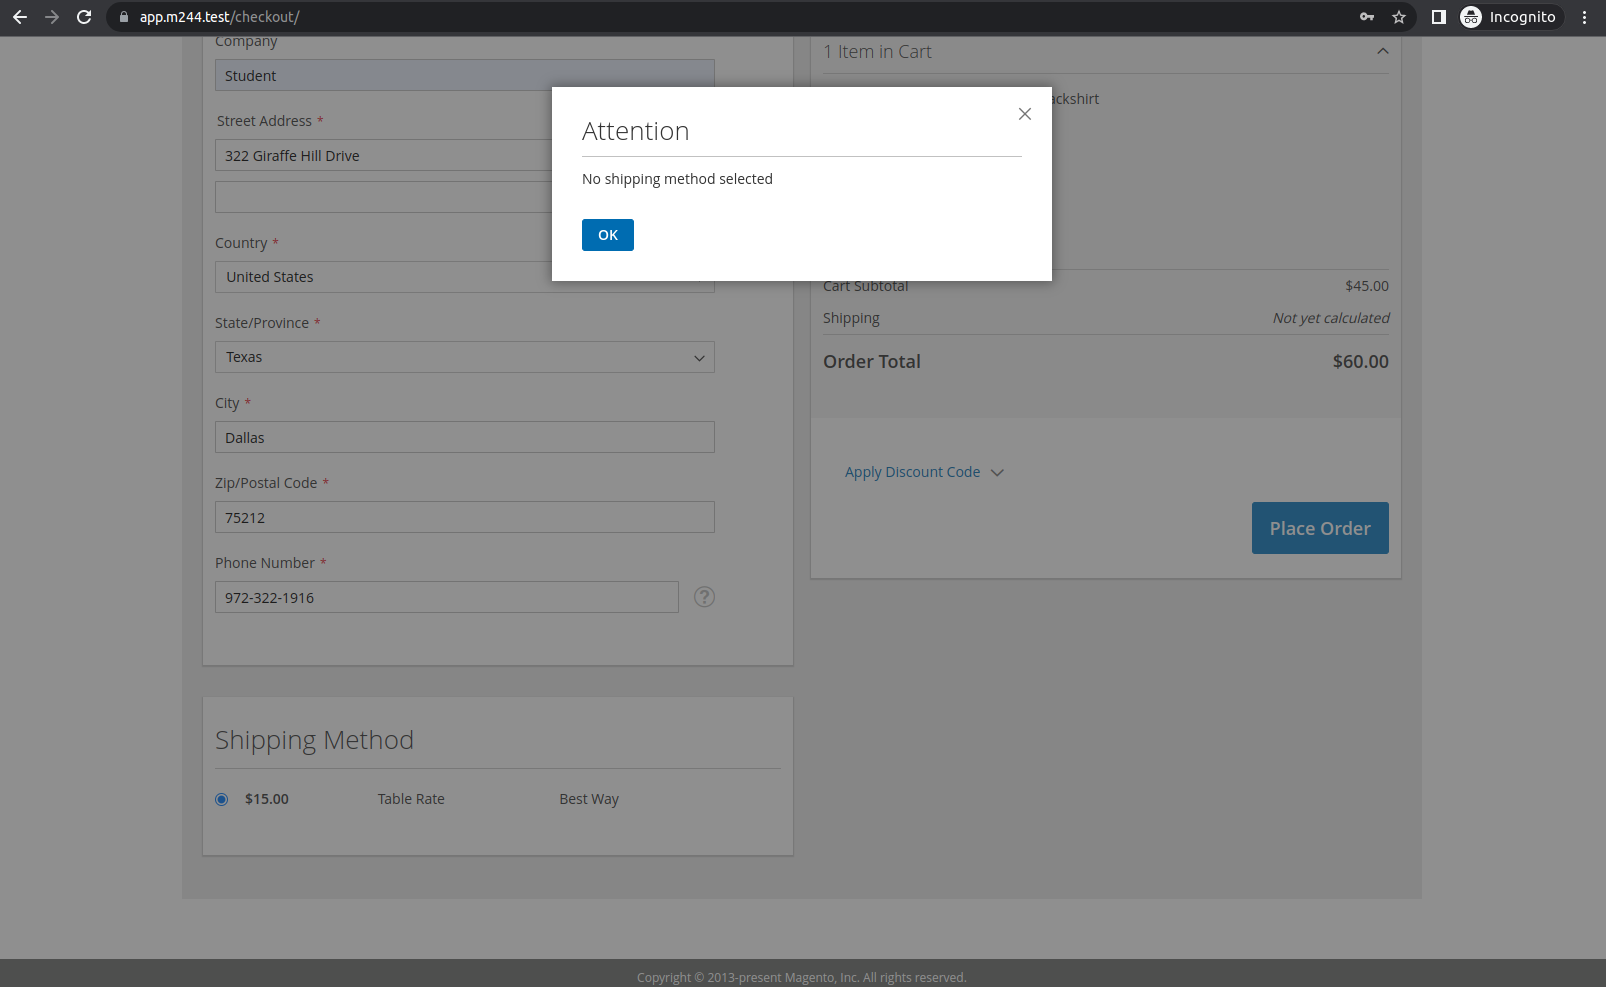Toggle the browser side panel icon

[x=1438, y=17]
